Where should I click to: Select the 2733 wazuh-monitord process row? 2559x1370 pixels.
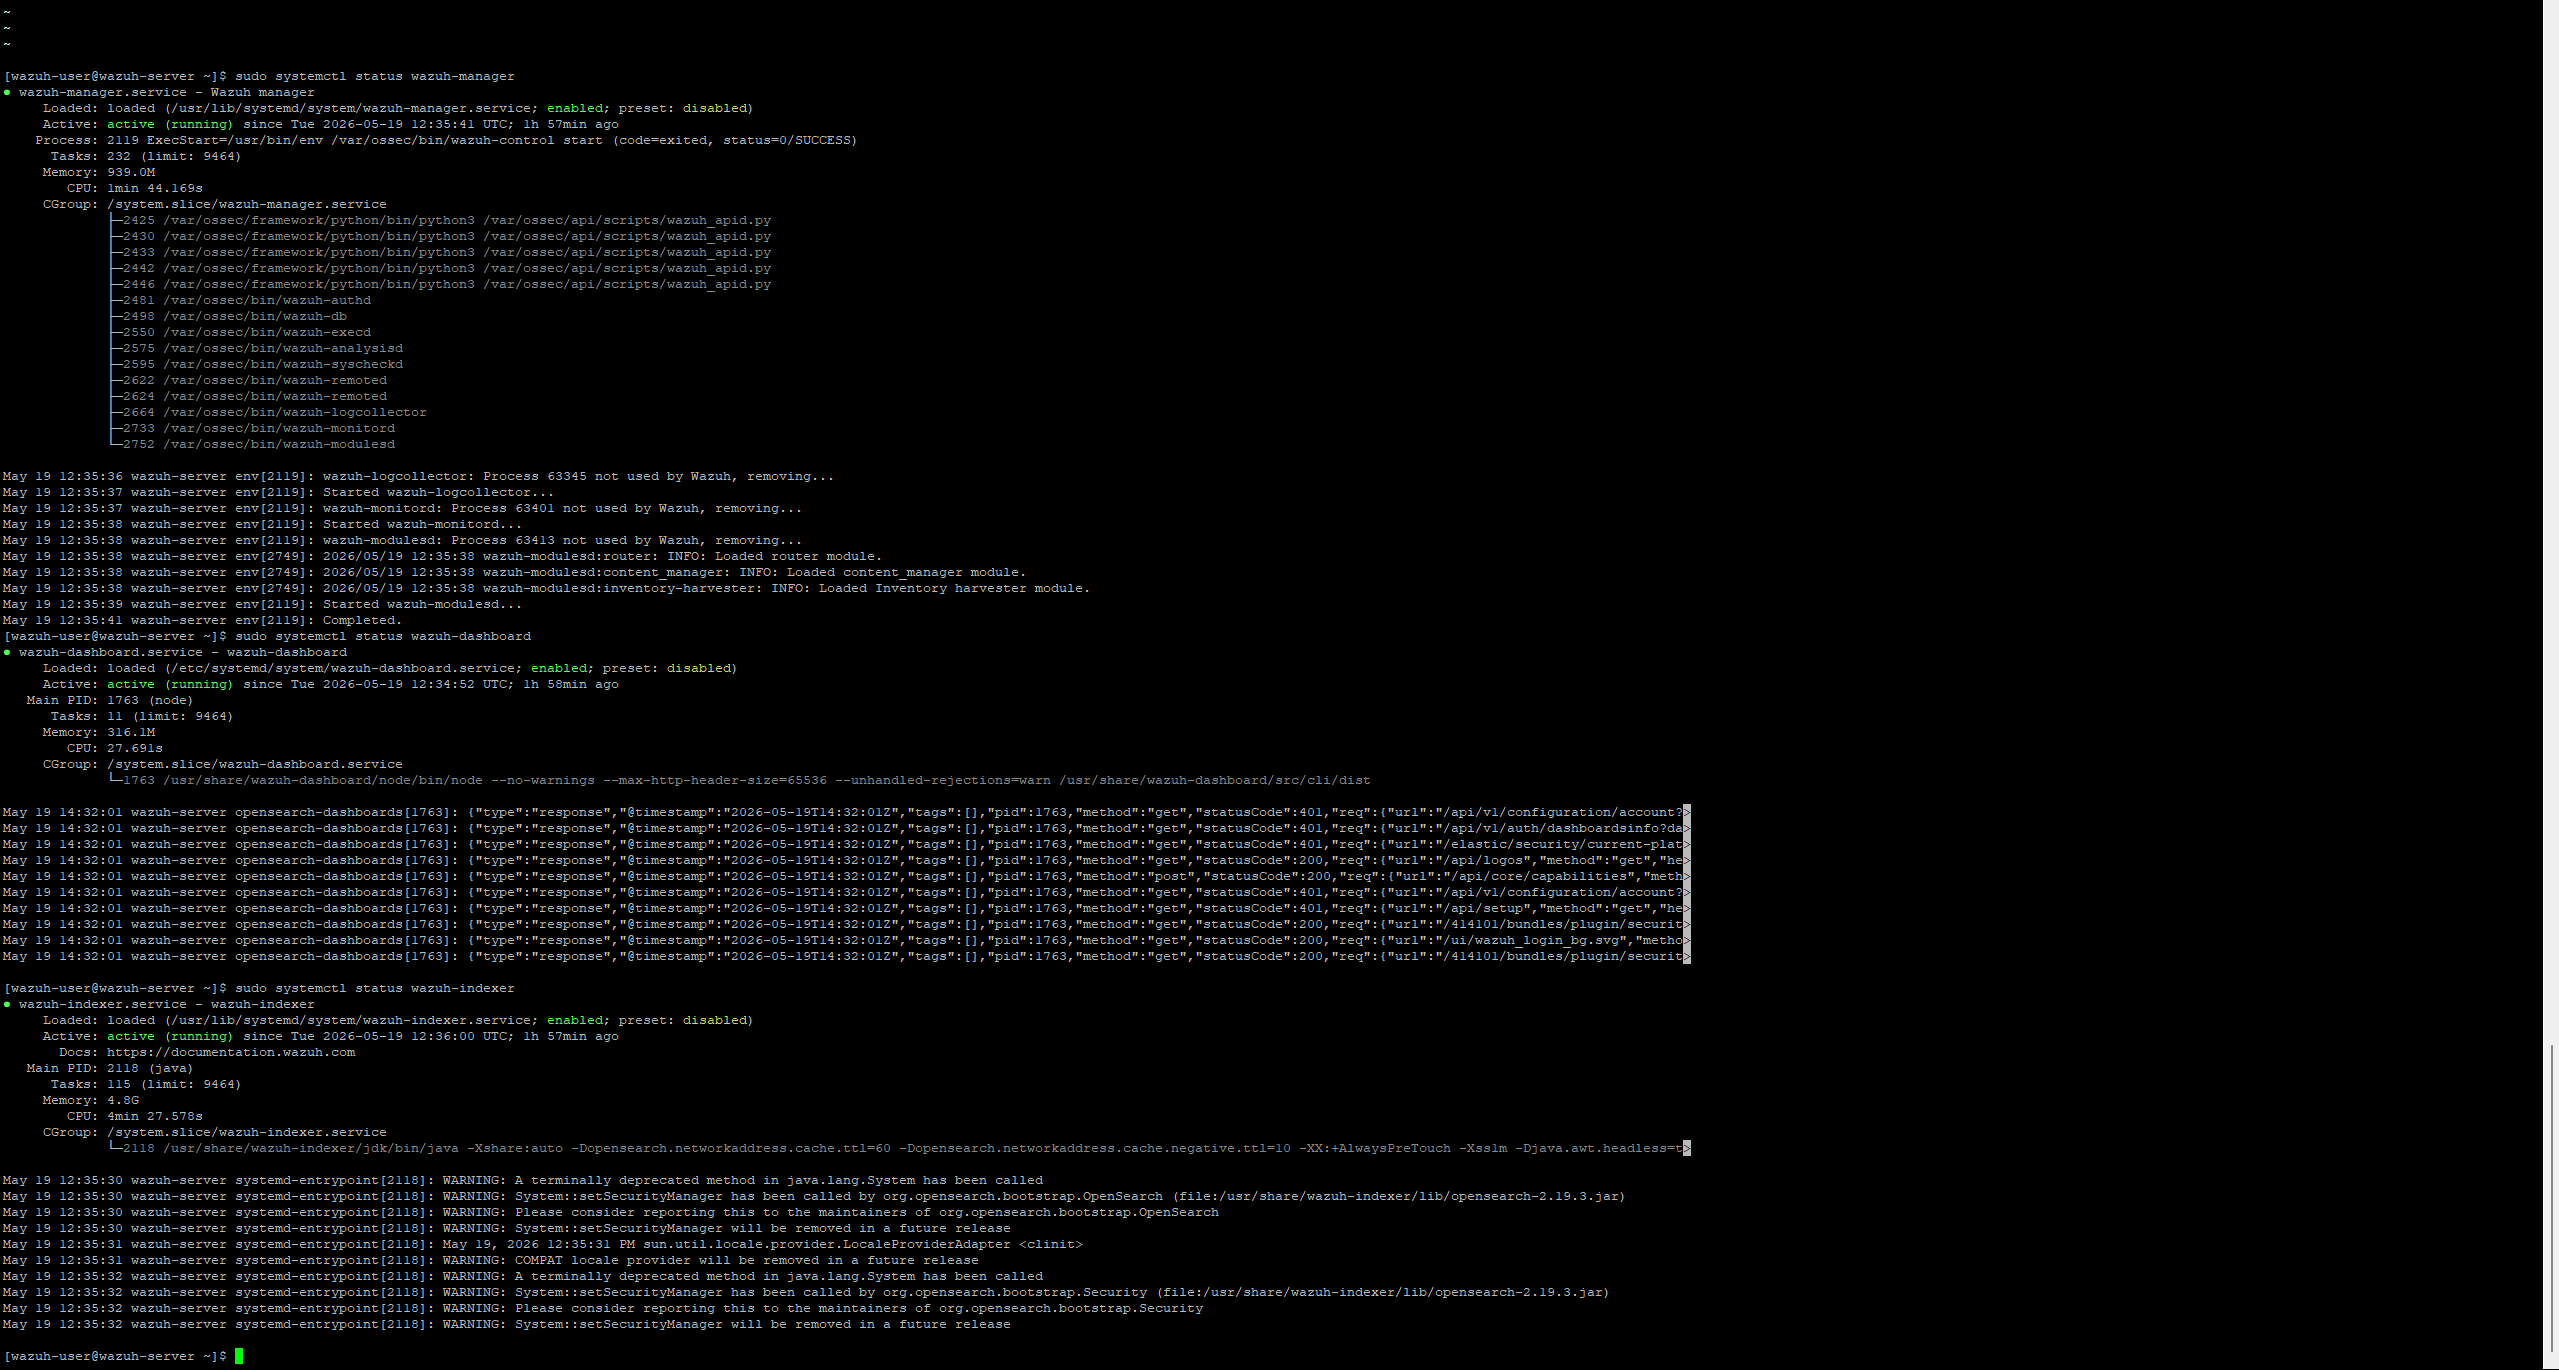tap(252, 428)
